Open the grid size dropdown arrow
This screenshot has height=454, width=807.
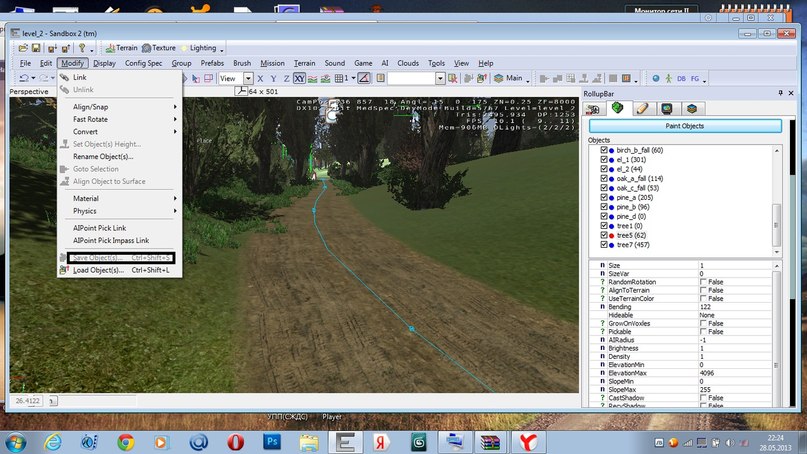pos(353,78)
